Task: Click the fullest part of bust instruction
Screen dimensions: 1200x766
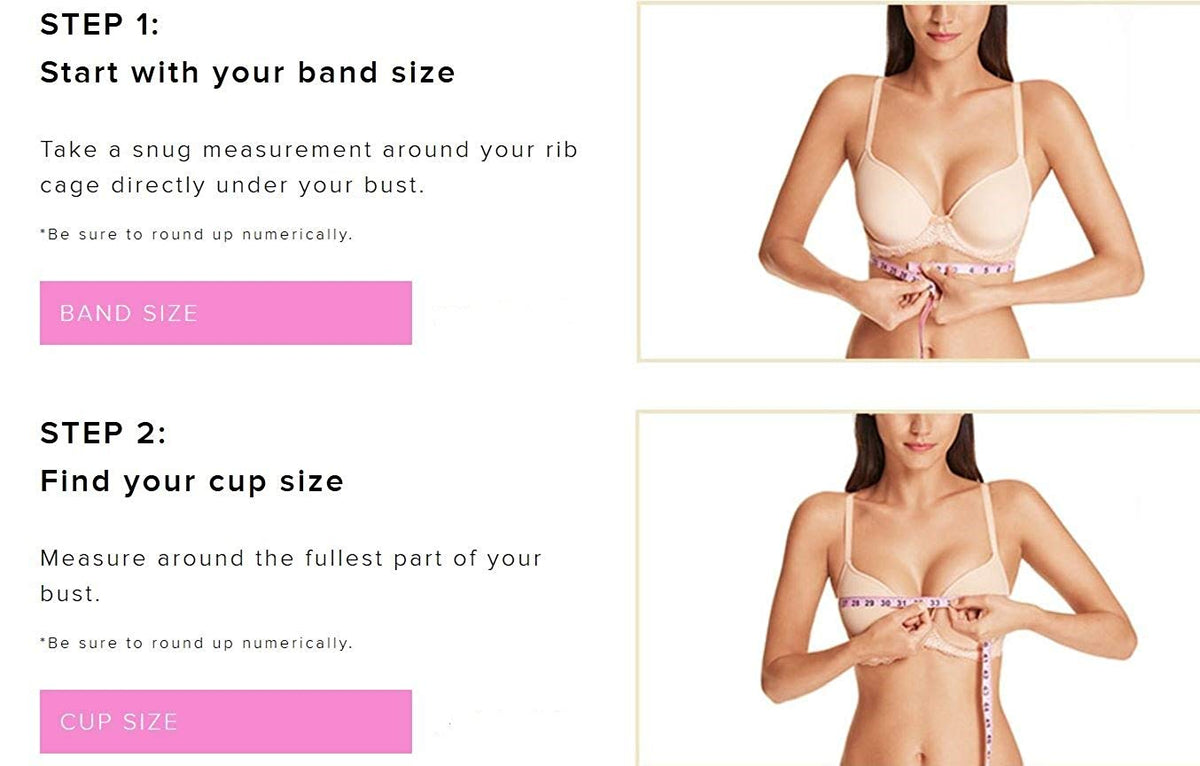Action: point(291,575)
